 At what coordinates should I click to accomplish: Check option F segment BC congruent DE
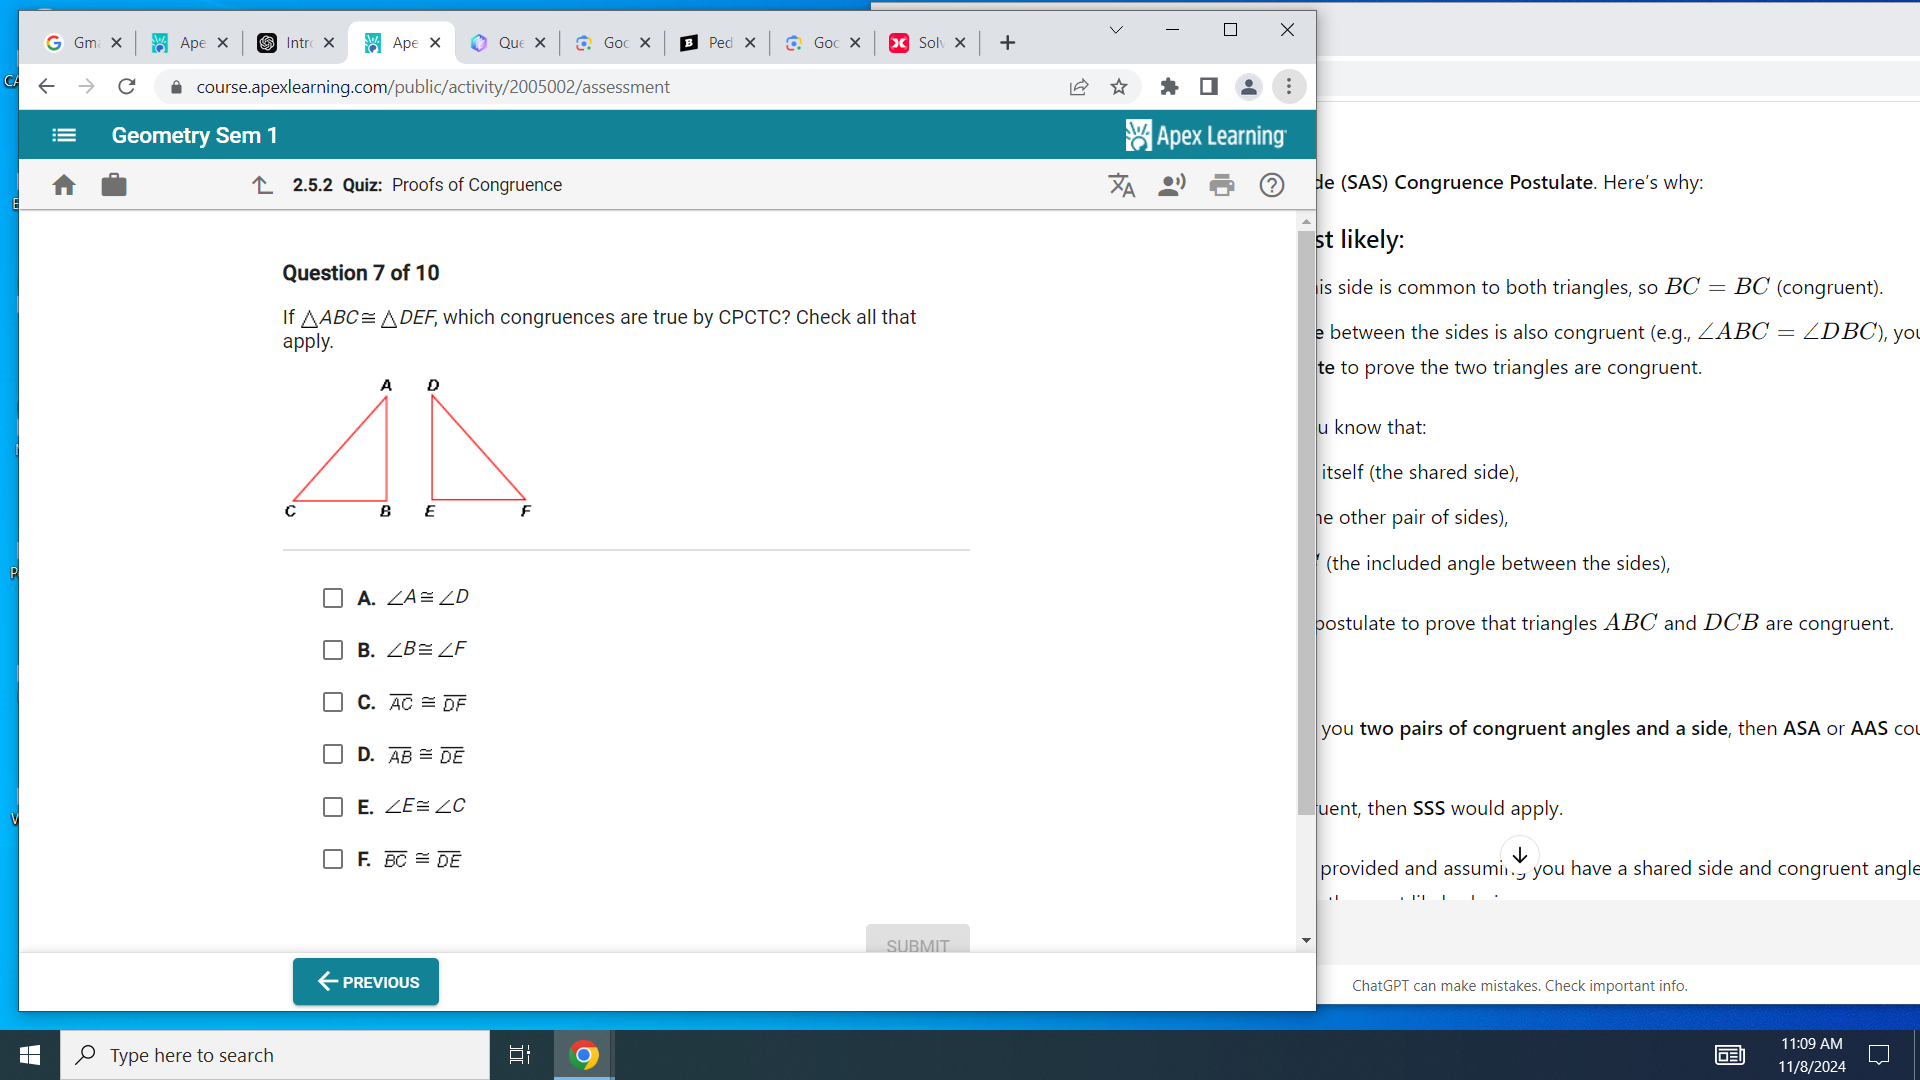[333, 859]
